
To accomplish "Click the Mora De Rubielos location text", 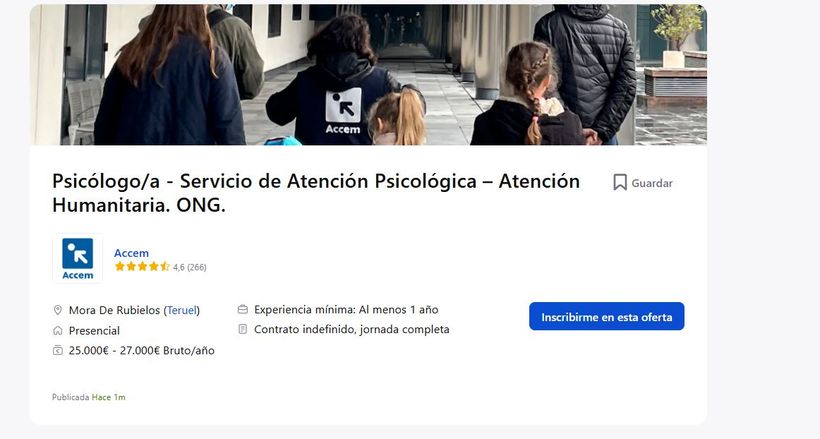I will pyautogui.click(x=115, y=310).
